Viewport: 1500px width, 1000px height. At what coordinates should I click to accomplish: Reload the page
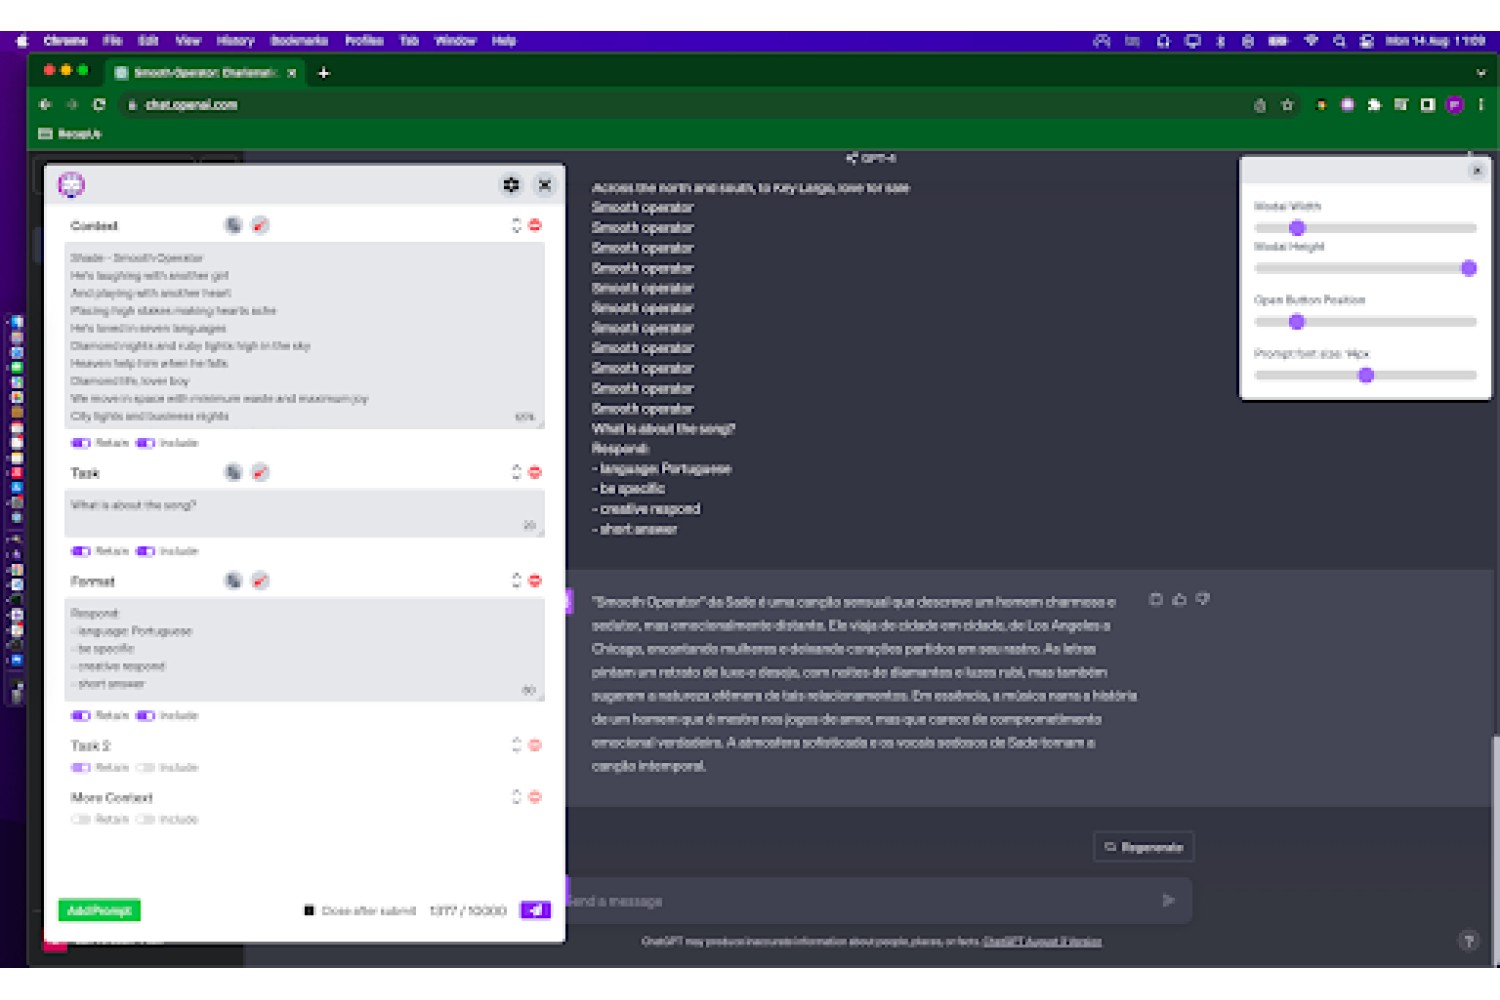click(99, 104)
